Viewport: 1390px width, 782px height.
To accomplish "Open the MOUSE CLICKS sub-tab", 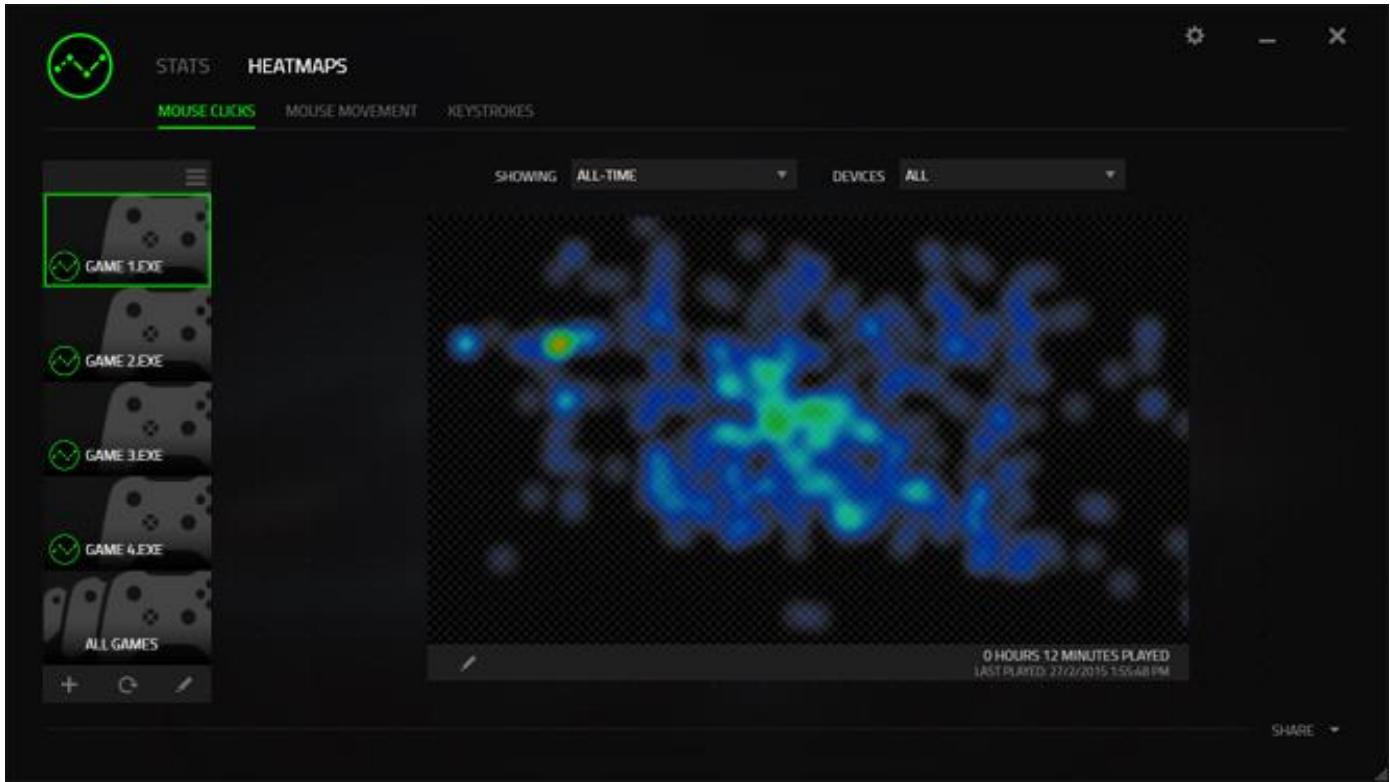I will (206, 112).
